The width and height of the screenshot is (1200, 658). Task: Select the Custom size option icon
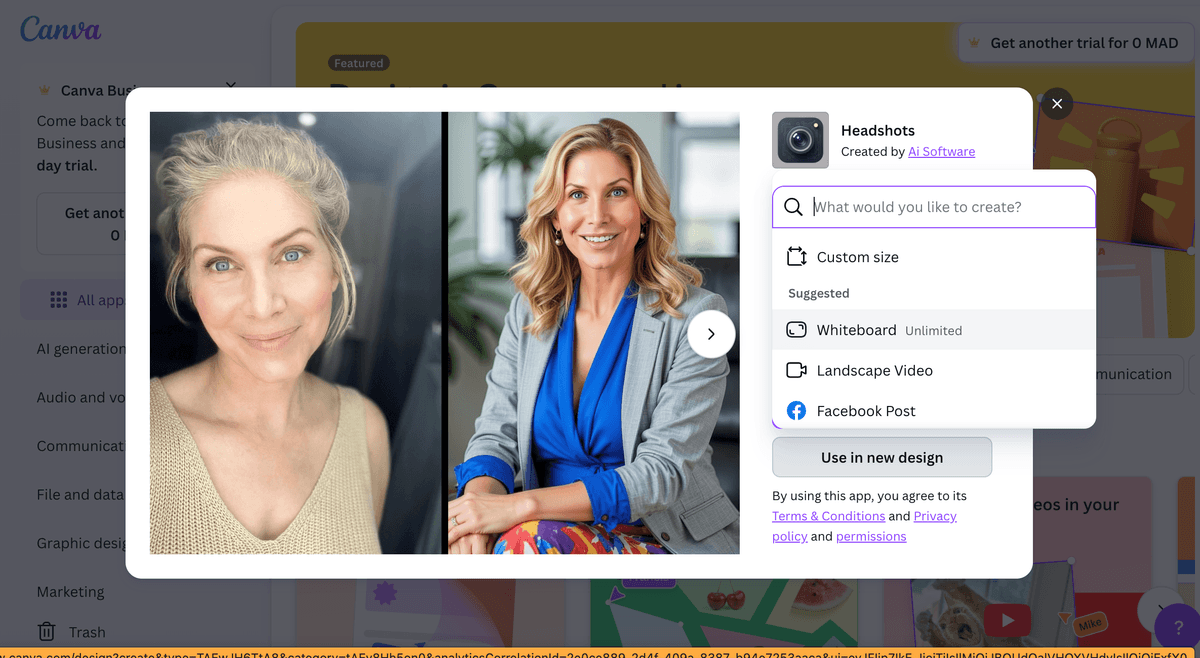tap(796, 256)
